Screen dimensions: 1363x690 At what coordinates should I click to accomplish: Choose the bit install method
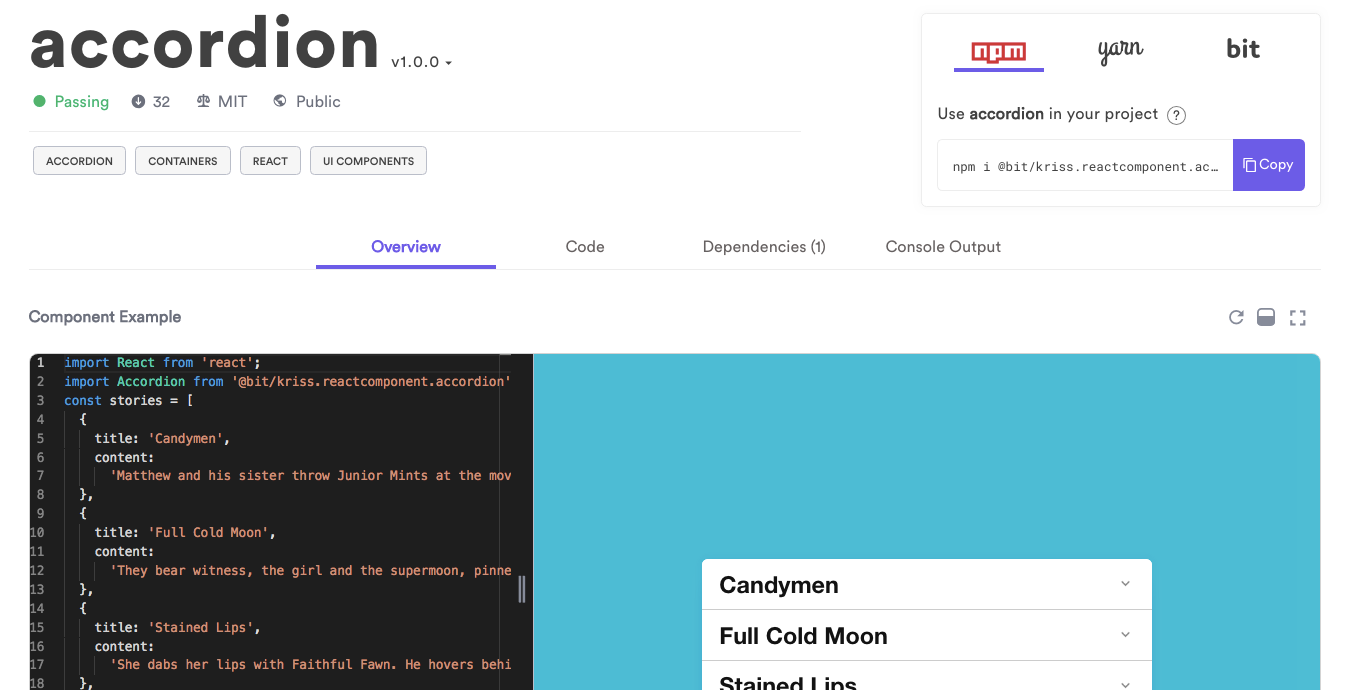point(1243,48)
